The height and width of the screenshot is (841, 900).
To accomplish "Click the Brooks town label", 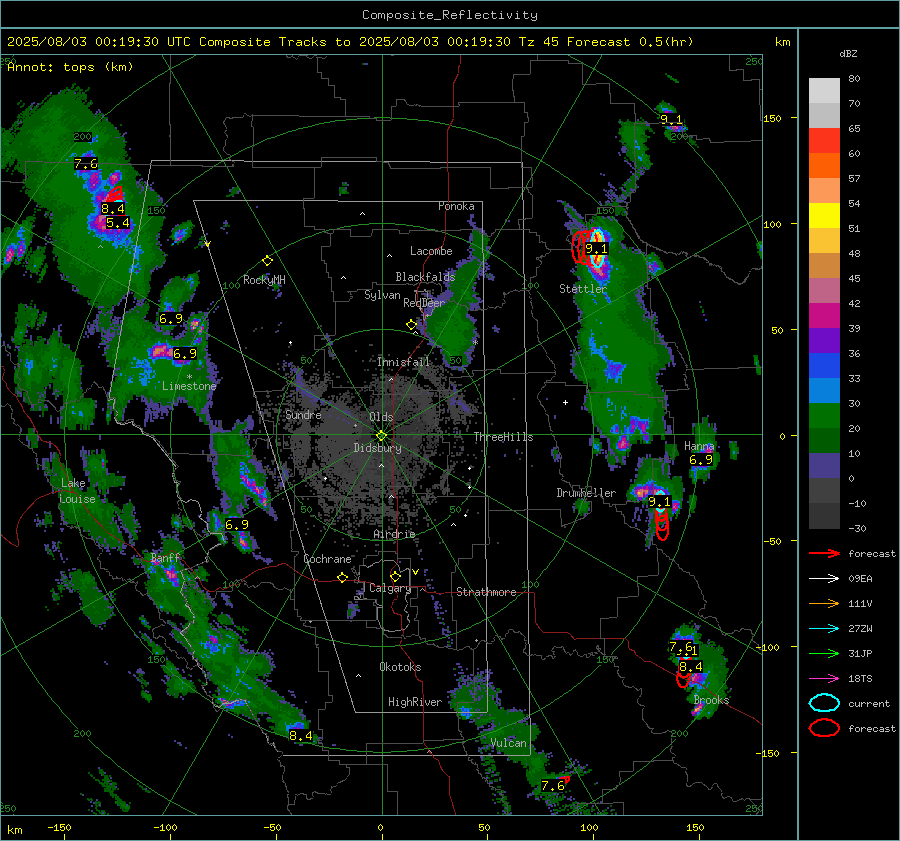I will (x=711, y=700).
